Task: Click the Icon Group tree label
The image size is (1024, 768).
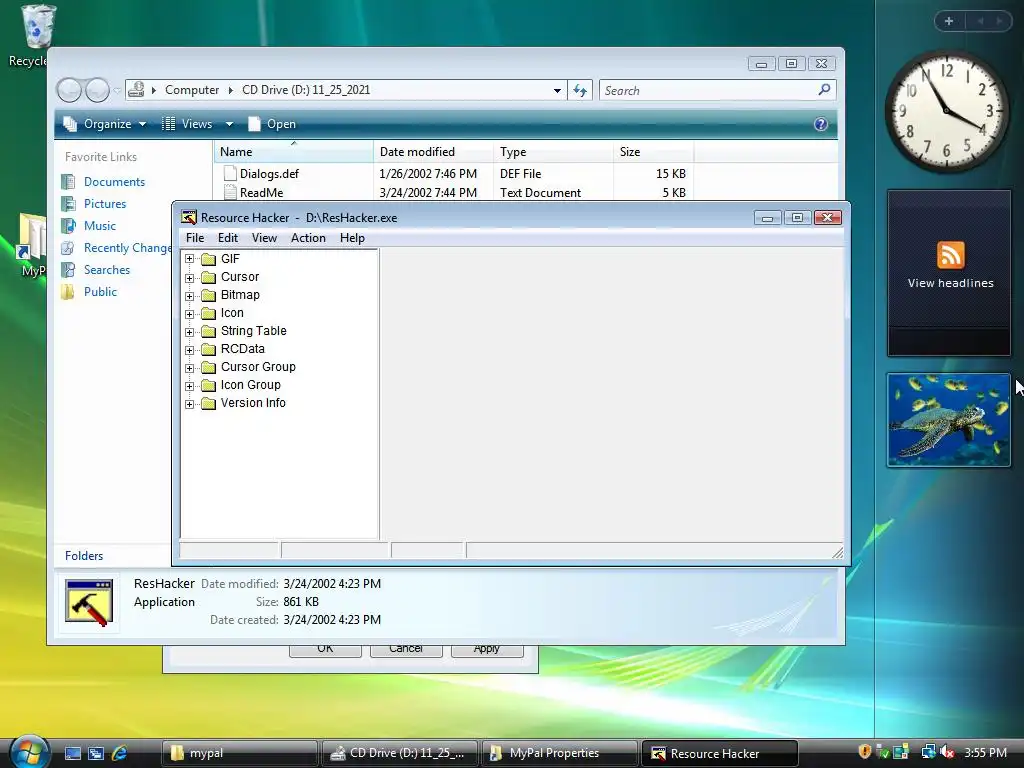Action: [250, 385]
